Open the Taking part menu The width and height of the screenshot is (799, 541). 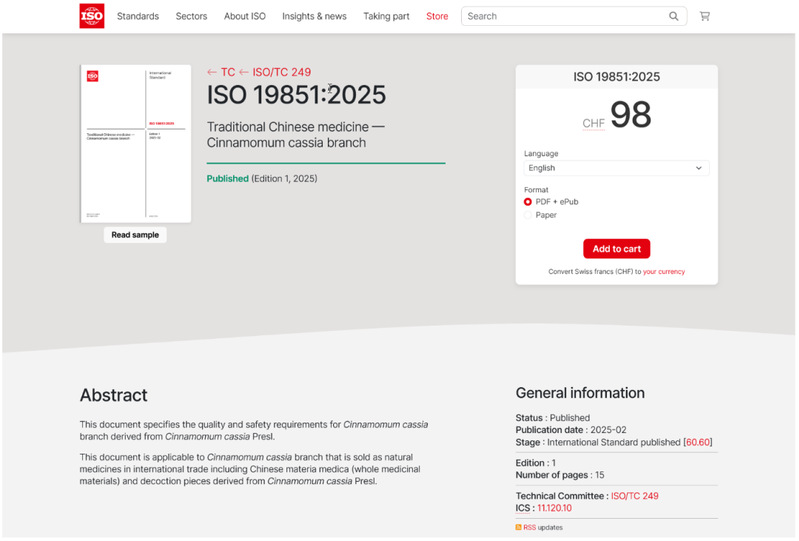pos(386,16)
